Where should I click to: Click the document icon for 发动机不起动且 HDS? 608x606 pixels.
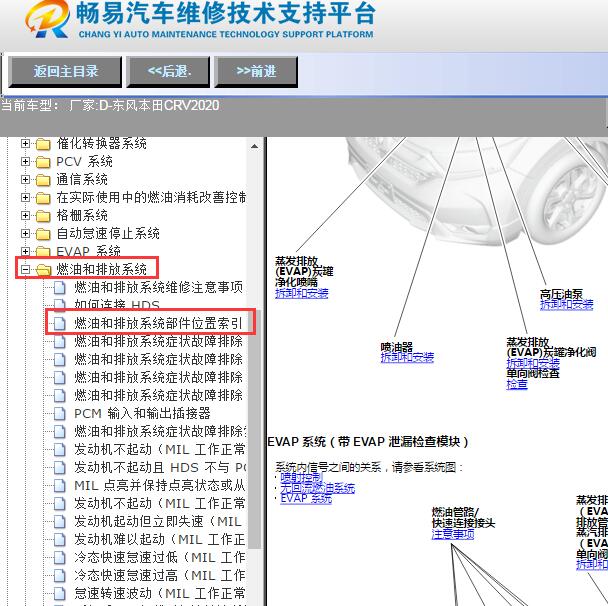tap(59, 468)
